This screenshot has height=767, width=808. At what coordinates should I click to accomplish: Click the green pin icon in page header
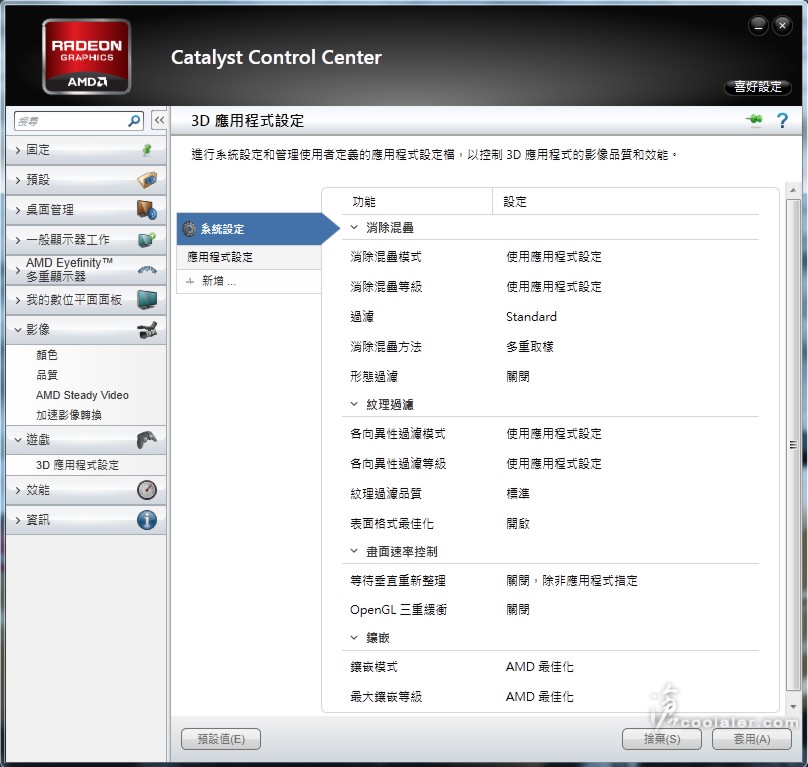coord(754,120)
